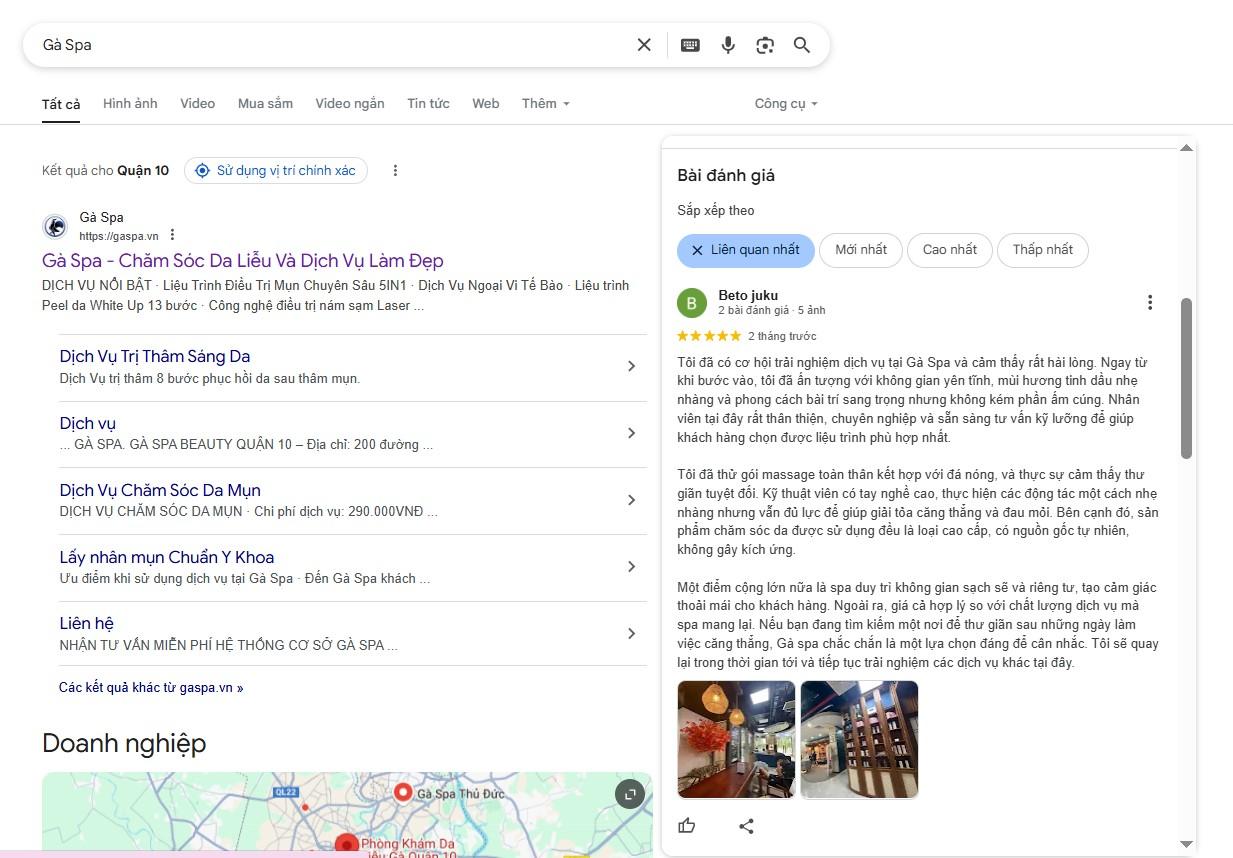Open the Công cụ tools dropdown
The width and height of the screenshot is (1233, 858).
786,103
